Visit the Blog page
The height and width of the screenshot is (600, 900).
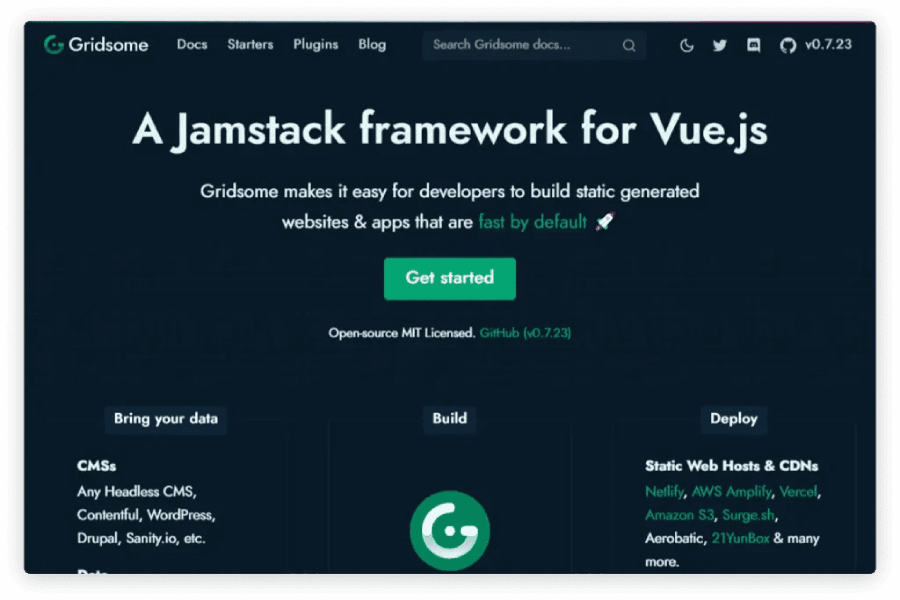tap(372, 45)
